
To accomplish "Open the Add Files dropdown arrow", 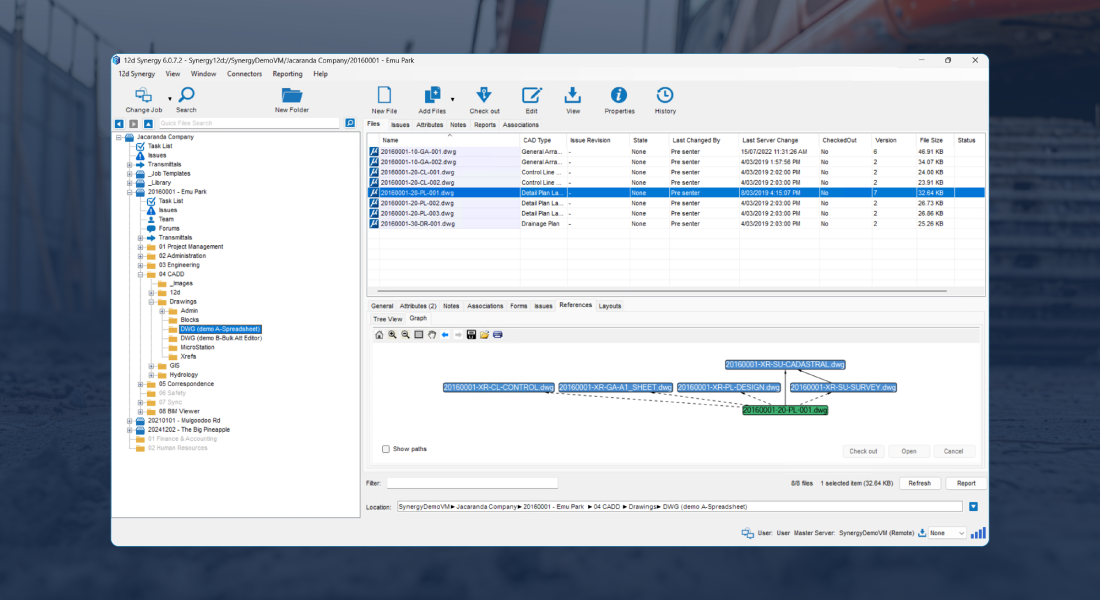I will [x=453, y=99].
